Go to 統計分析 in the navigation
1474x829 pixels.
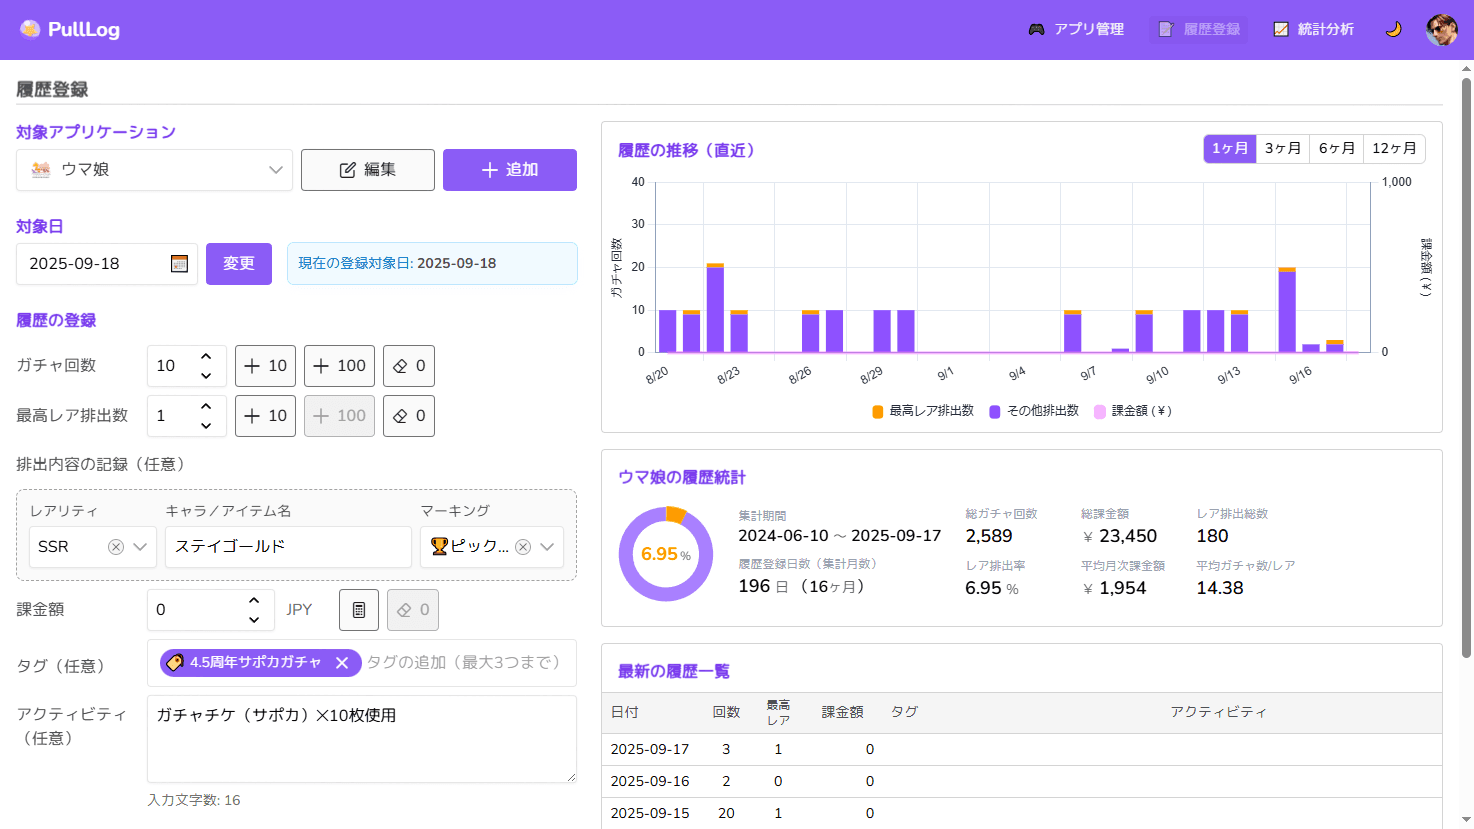click(x=1313, y=30)
